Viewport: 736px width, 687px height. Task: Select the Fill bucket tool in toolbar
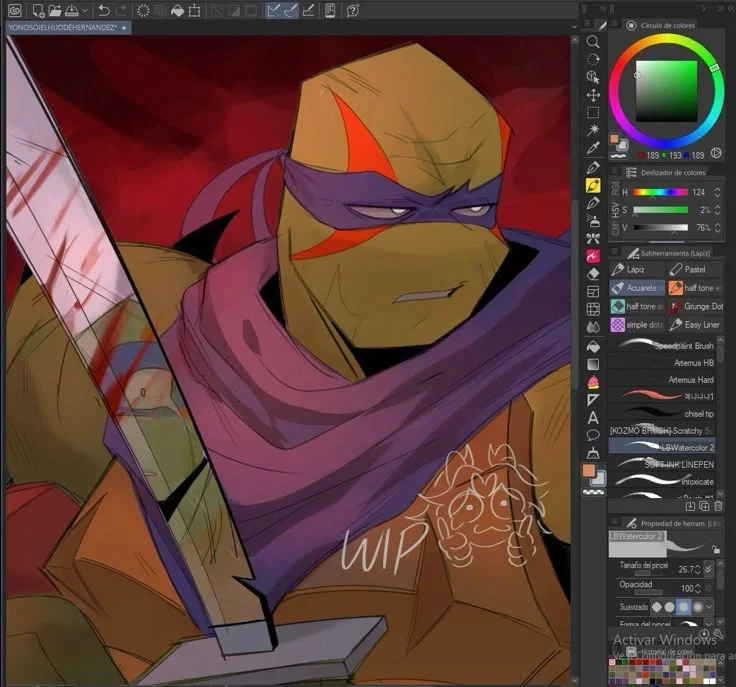(593, 347)
